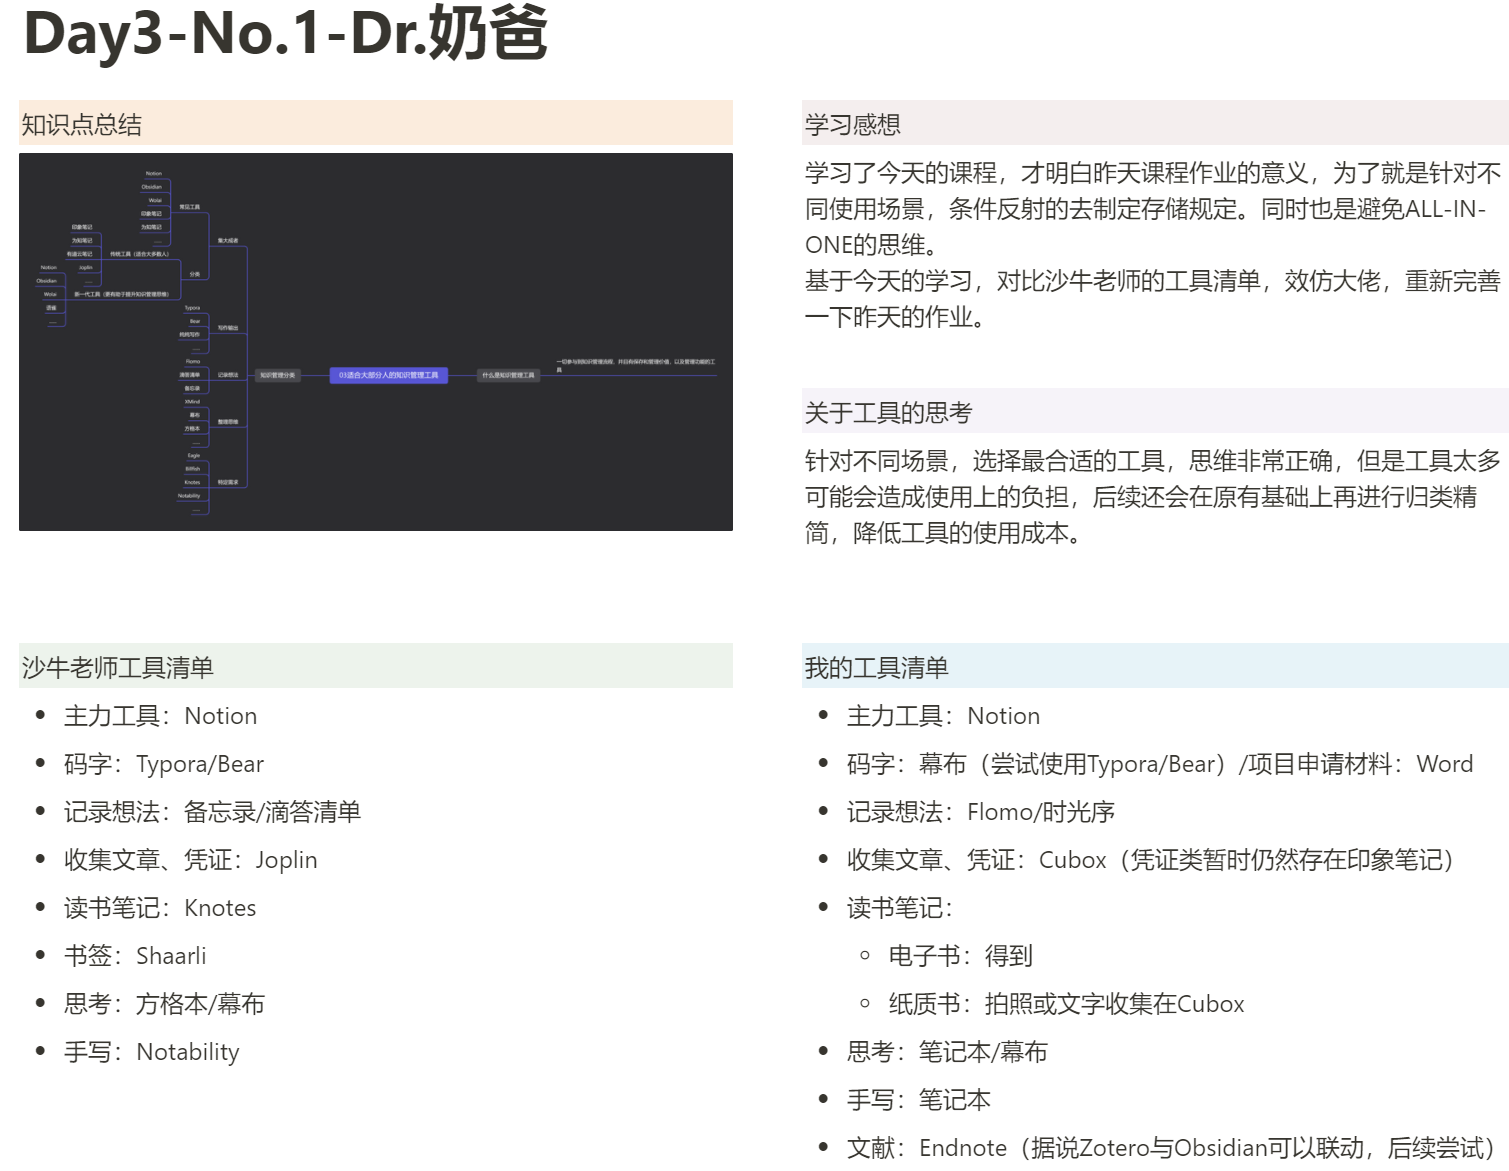Open the mind map image thumbnail

[x=376, y=342]
